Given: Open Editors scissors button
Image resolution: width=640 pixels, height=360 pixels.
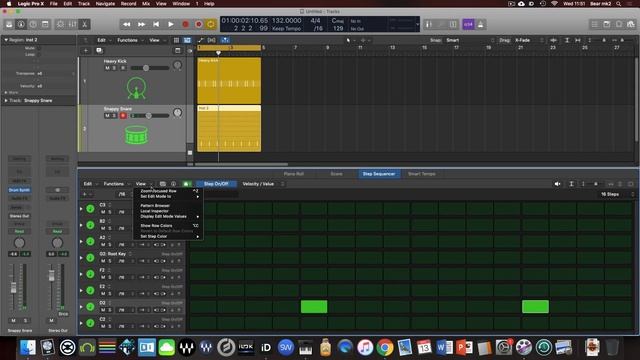Looking at the screenshot, I should 84,24.
